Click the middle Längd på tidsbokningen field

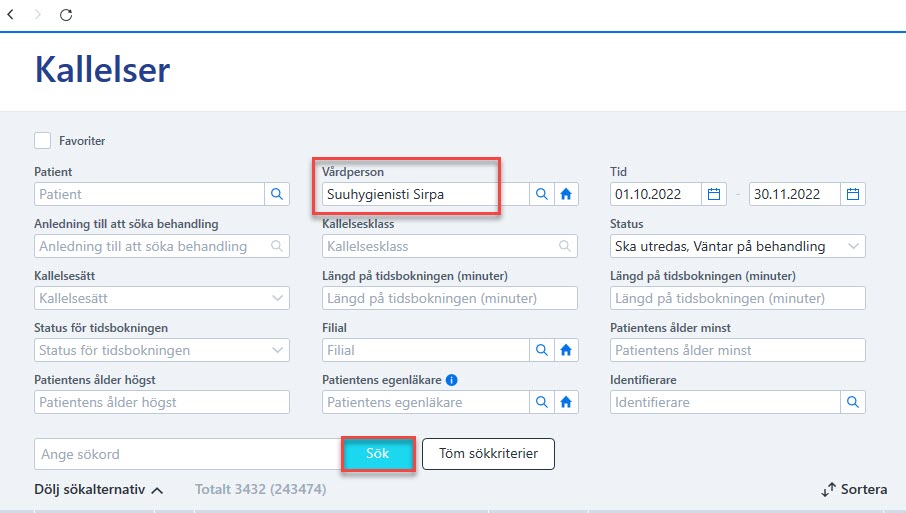450,298
